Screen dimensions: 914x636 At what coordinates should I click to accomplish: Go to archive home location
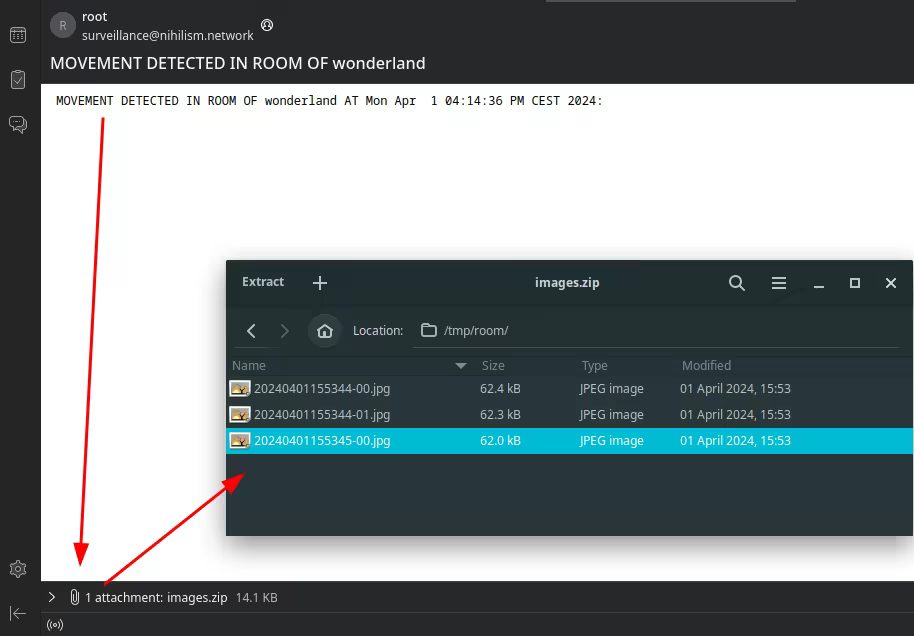pos(324,330)
